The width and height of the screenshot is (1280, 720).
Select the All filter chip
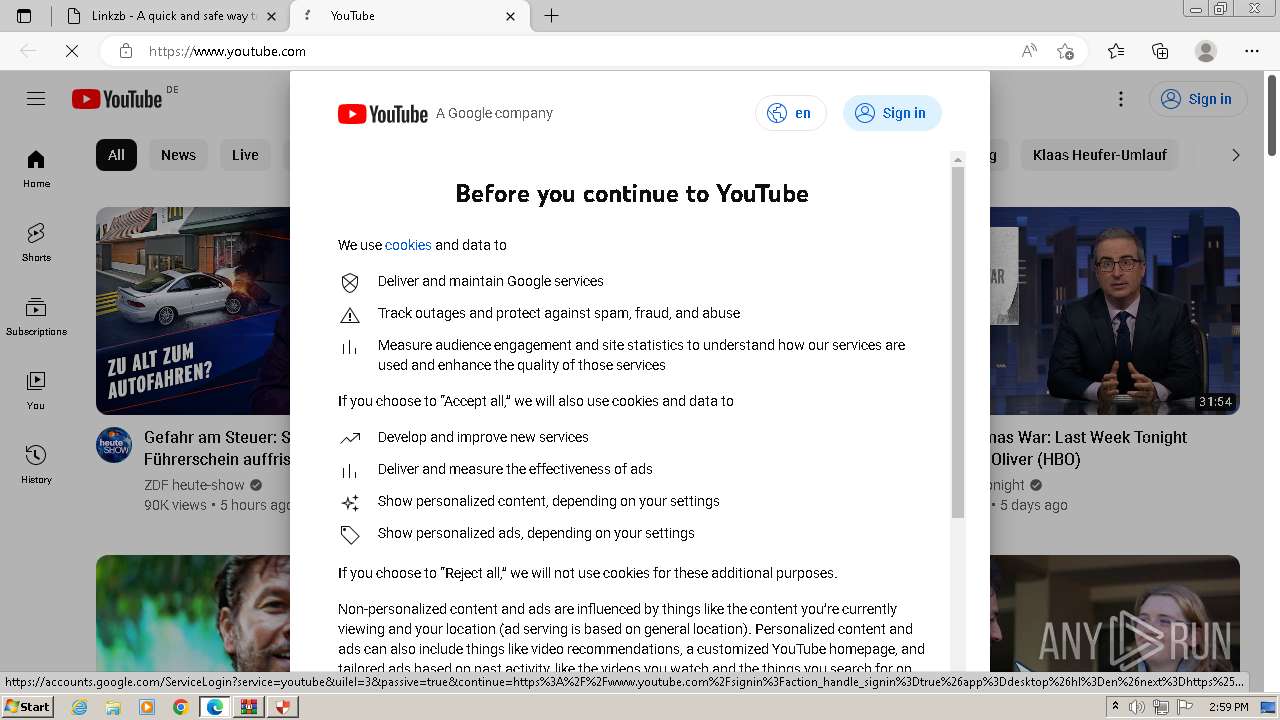click(x=116, y=155)
